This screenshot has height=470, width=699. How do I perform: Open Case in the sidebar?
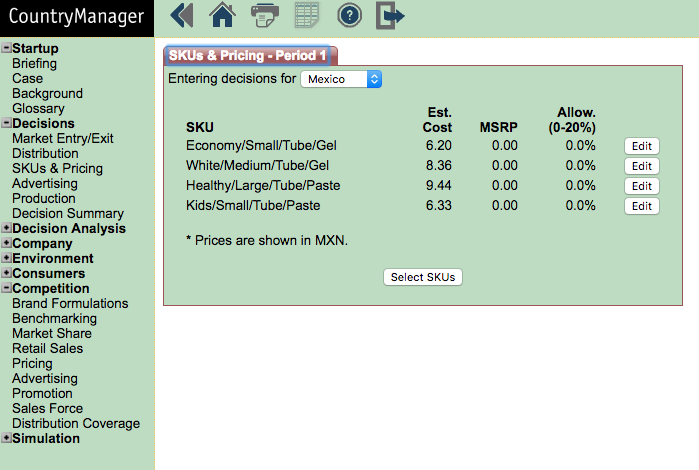tap(28, 78)
